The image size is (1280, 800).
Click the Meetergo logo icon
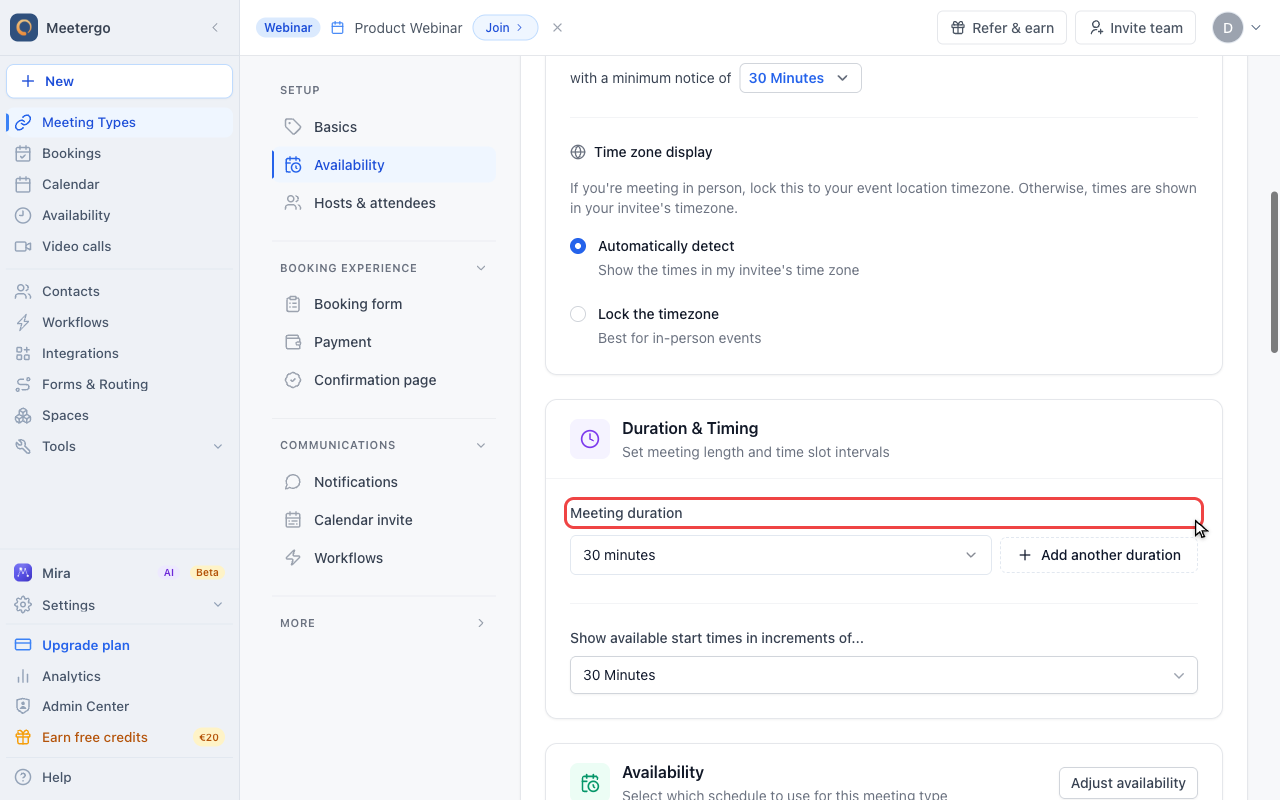click(x=24, y=28)
